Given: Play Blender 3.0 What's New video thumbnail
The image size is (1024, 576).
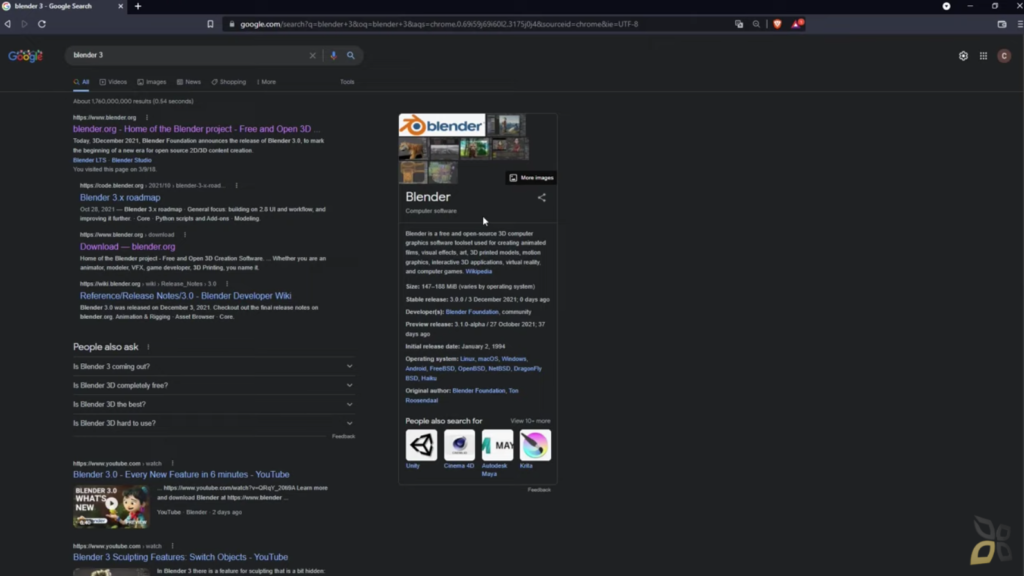Looking at the screenshot, I should point(111,506).
